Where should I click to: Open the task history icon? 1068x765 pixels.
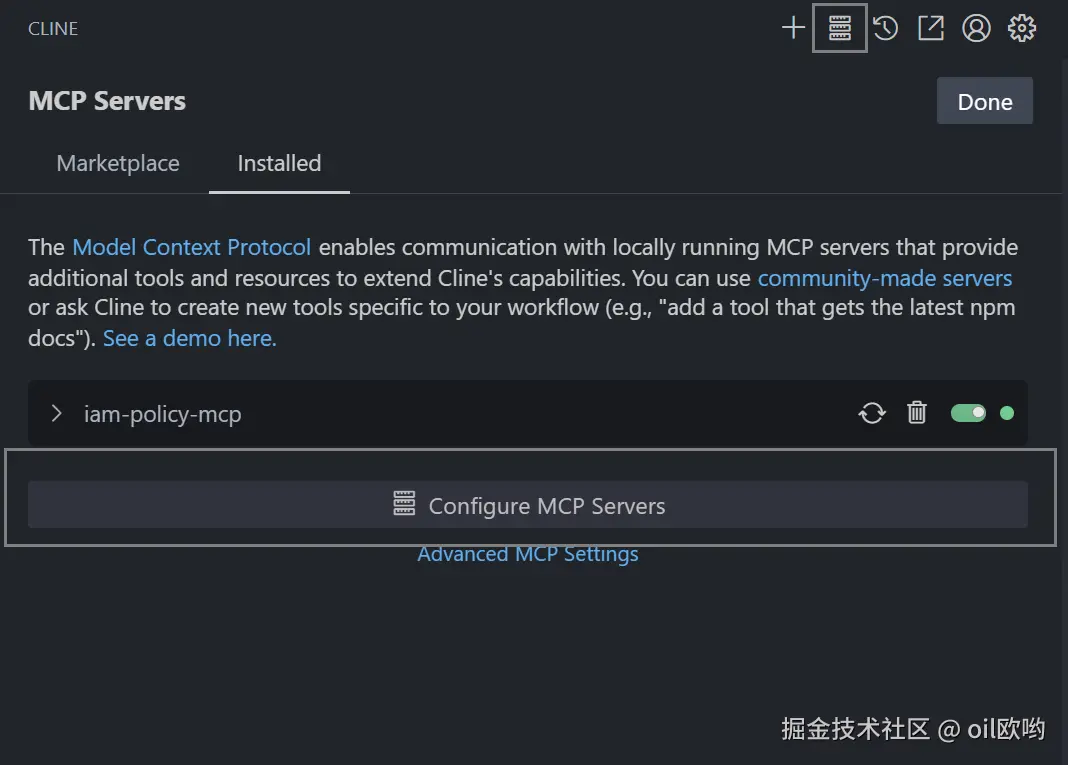click(885, 28)
